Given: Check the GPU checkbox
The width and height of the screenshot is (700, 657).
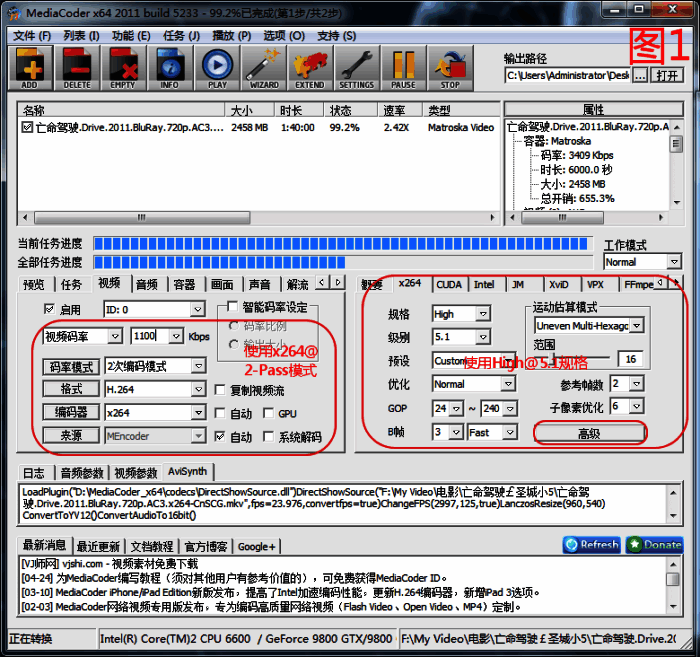Looking at the screenshot, I should [269, 413].
